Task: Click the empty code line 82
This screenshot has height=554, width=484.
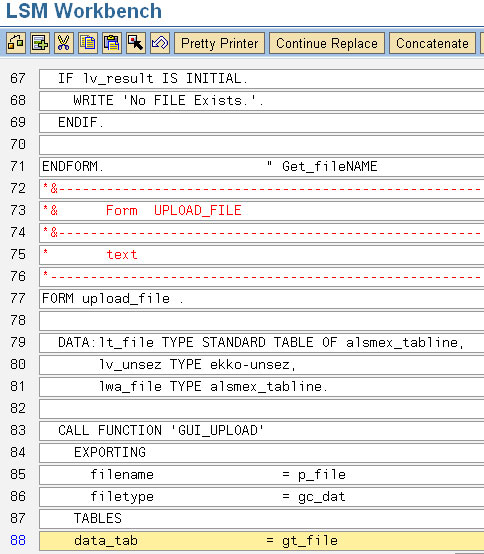Action: coord(261,409)
